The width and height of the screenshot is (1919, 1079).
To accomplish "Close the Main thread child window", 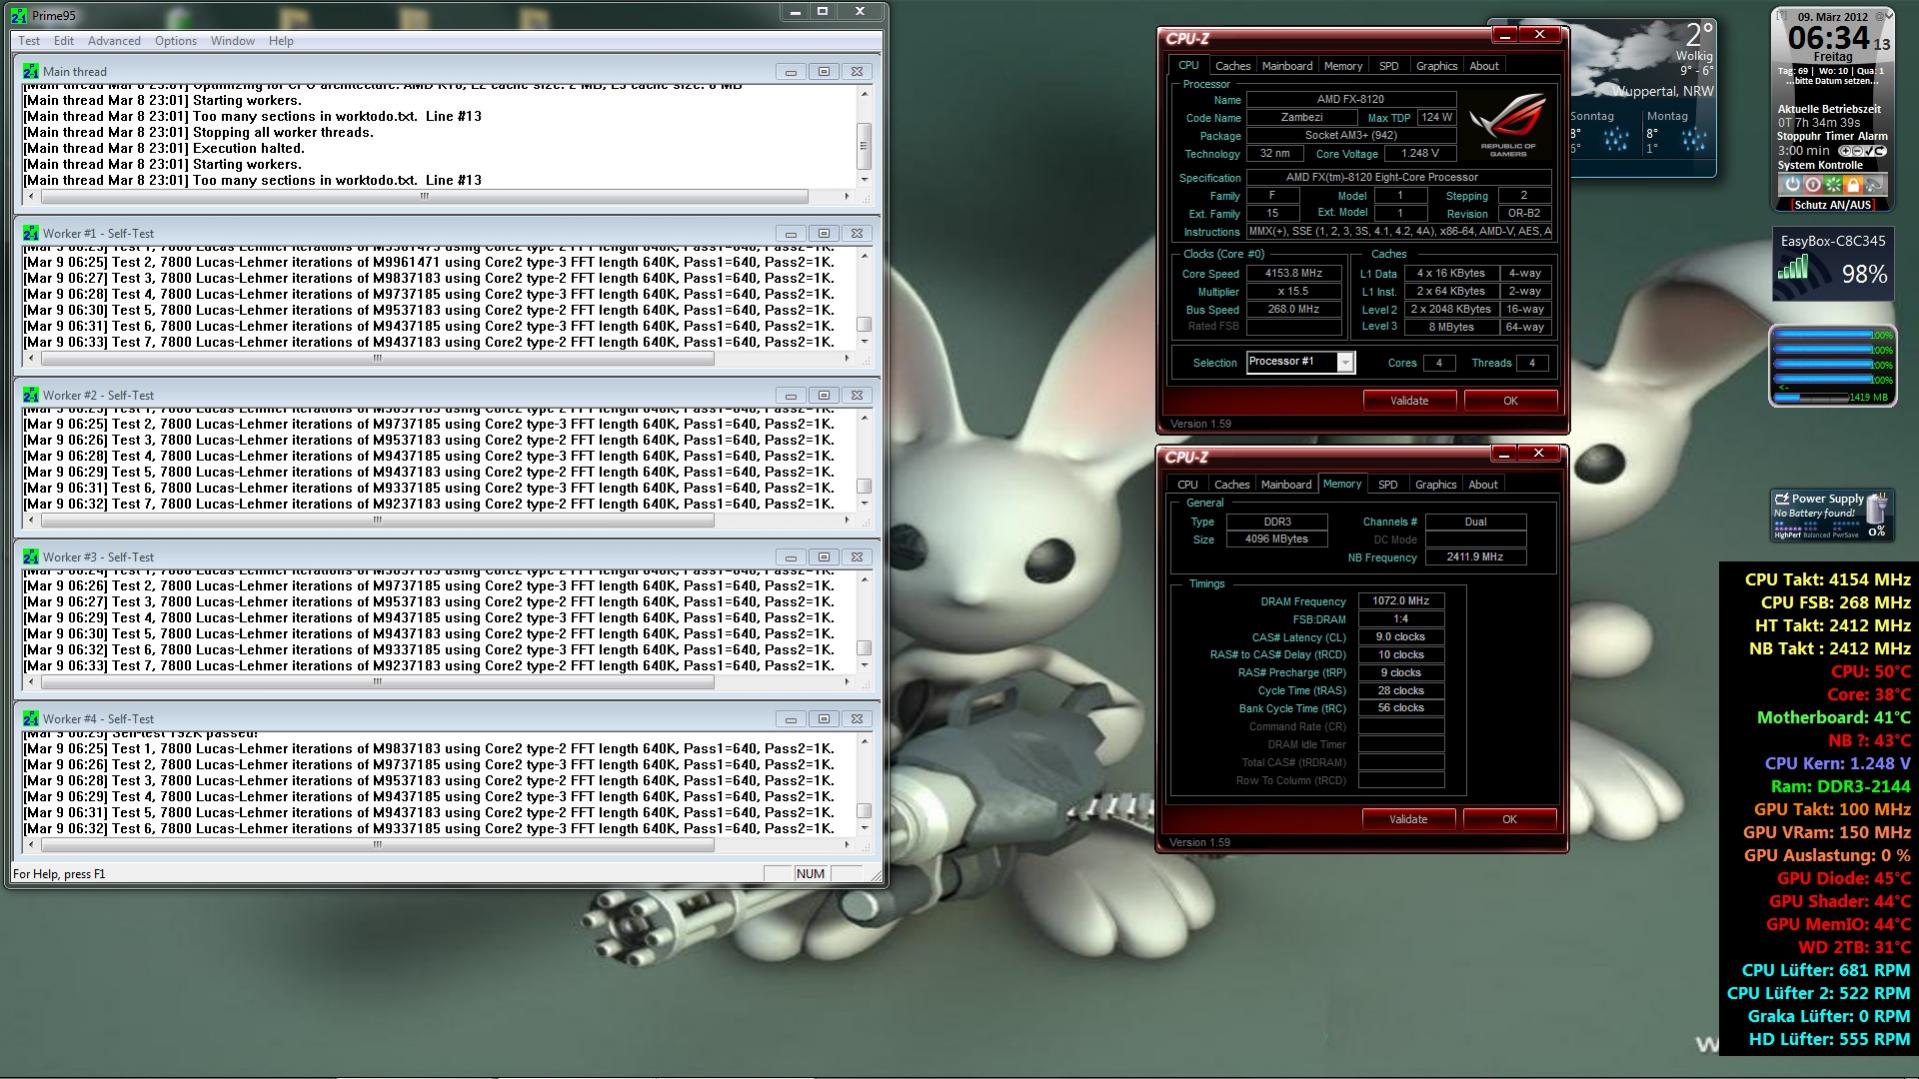I will pos(857,72).
